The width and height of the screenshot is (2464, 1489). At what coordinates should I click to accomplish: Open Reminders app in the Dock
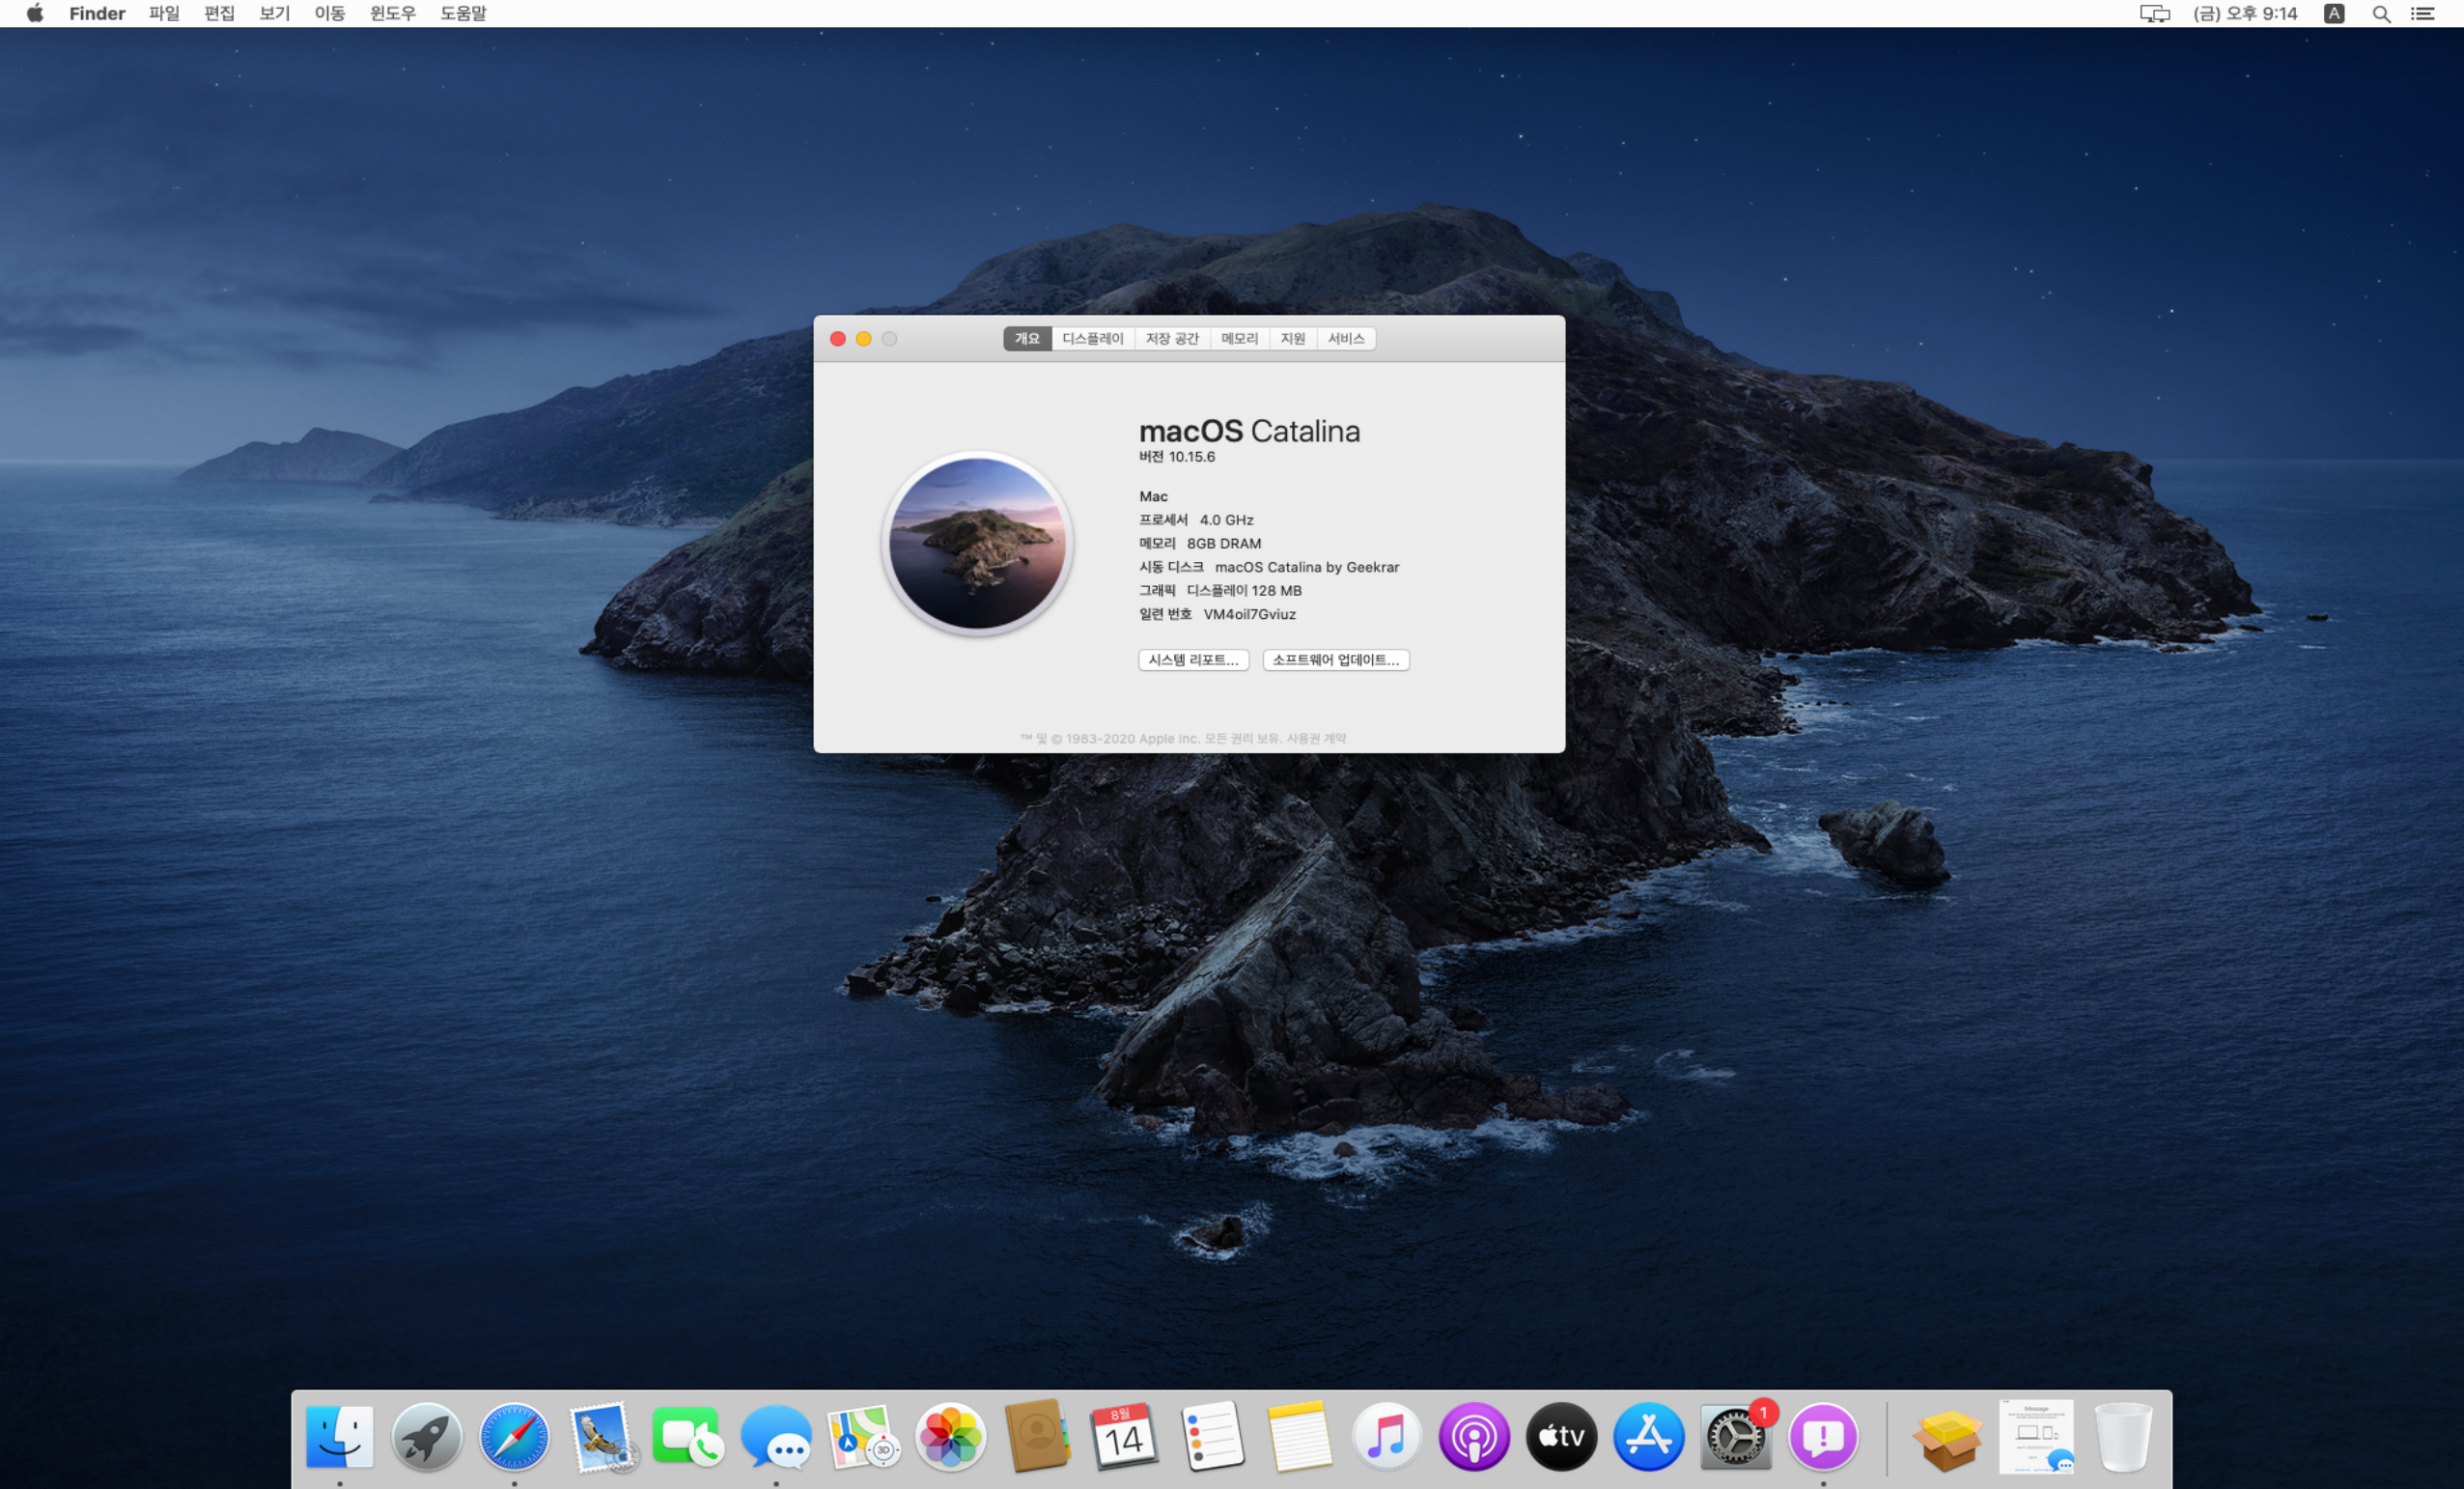[1212, 1436]
